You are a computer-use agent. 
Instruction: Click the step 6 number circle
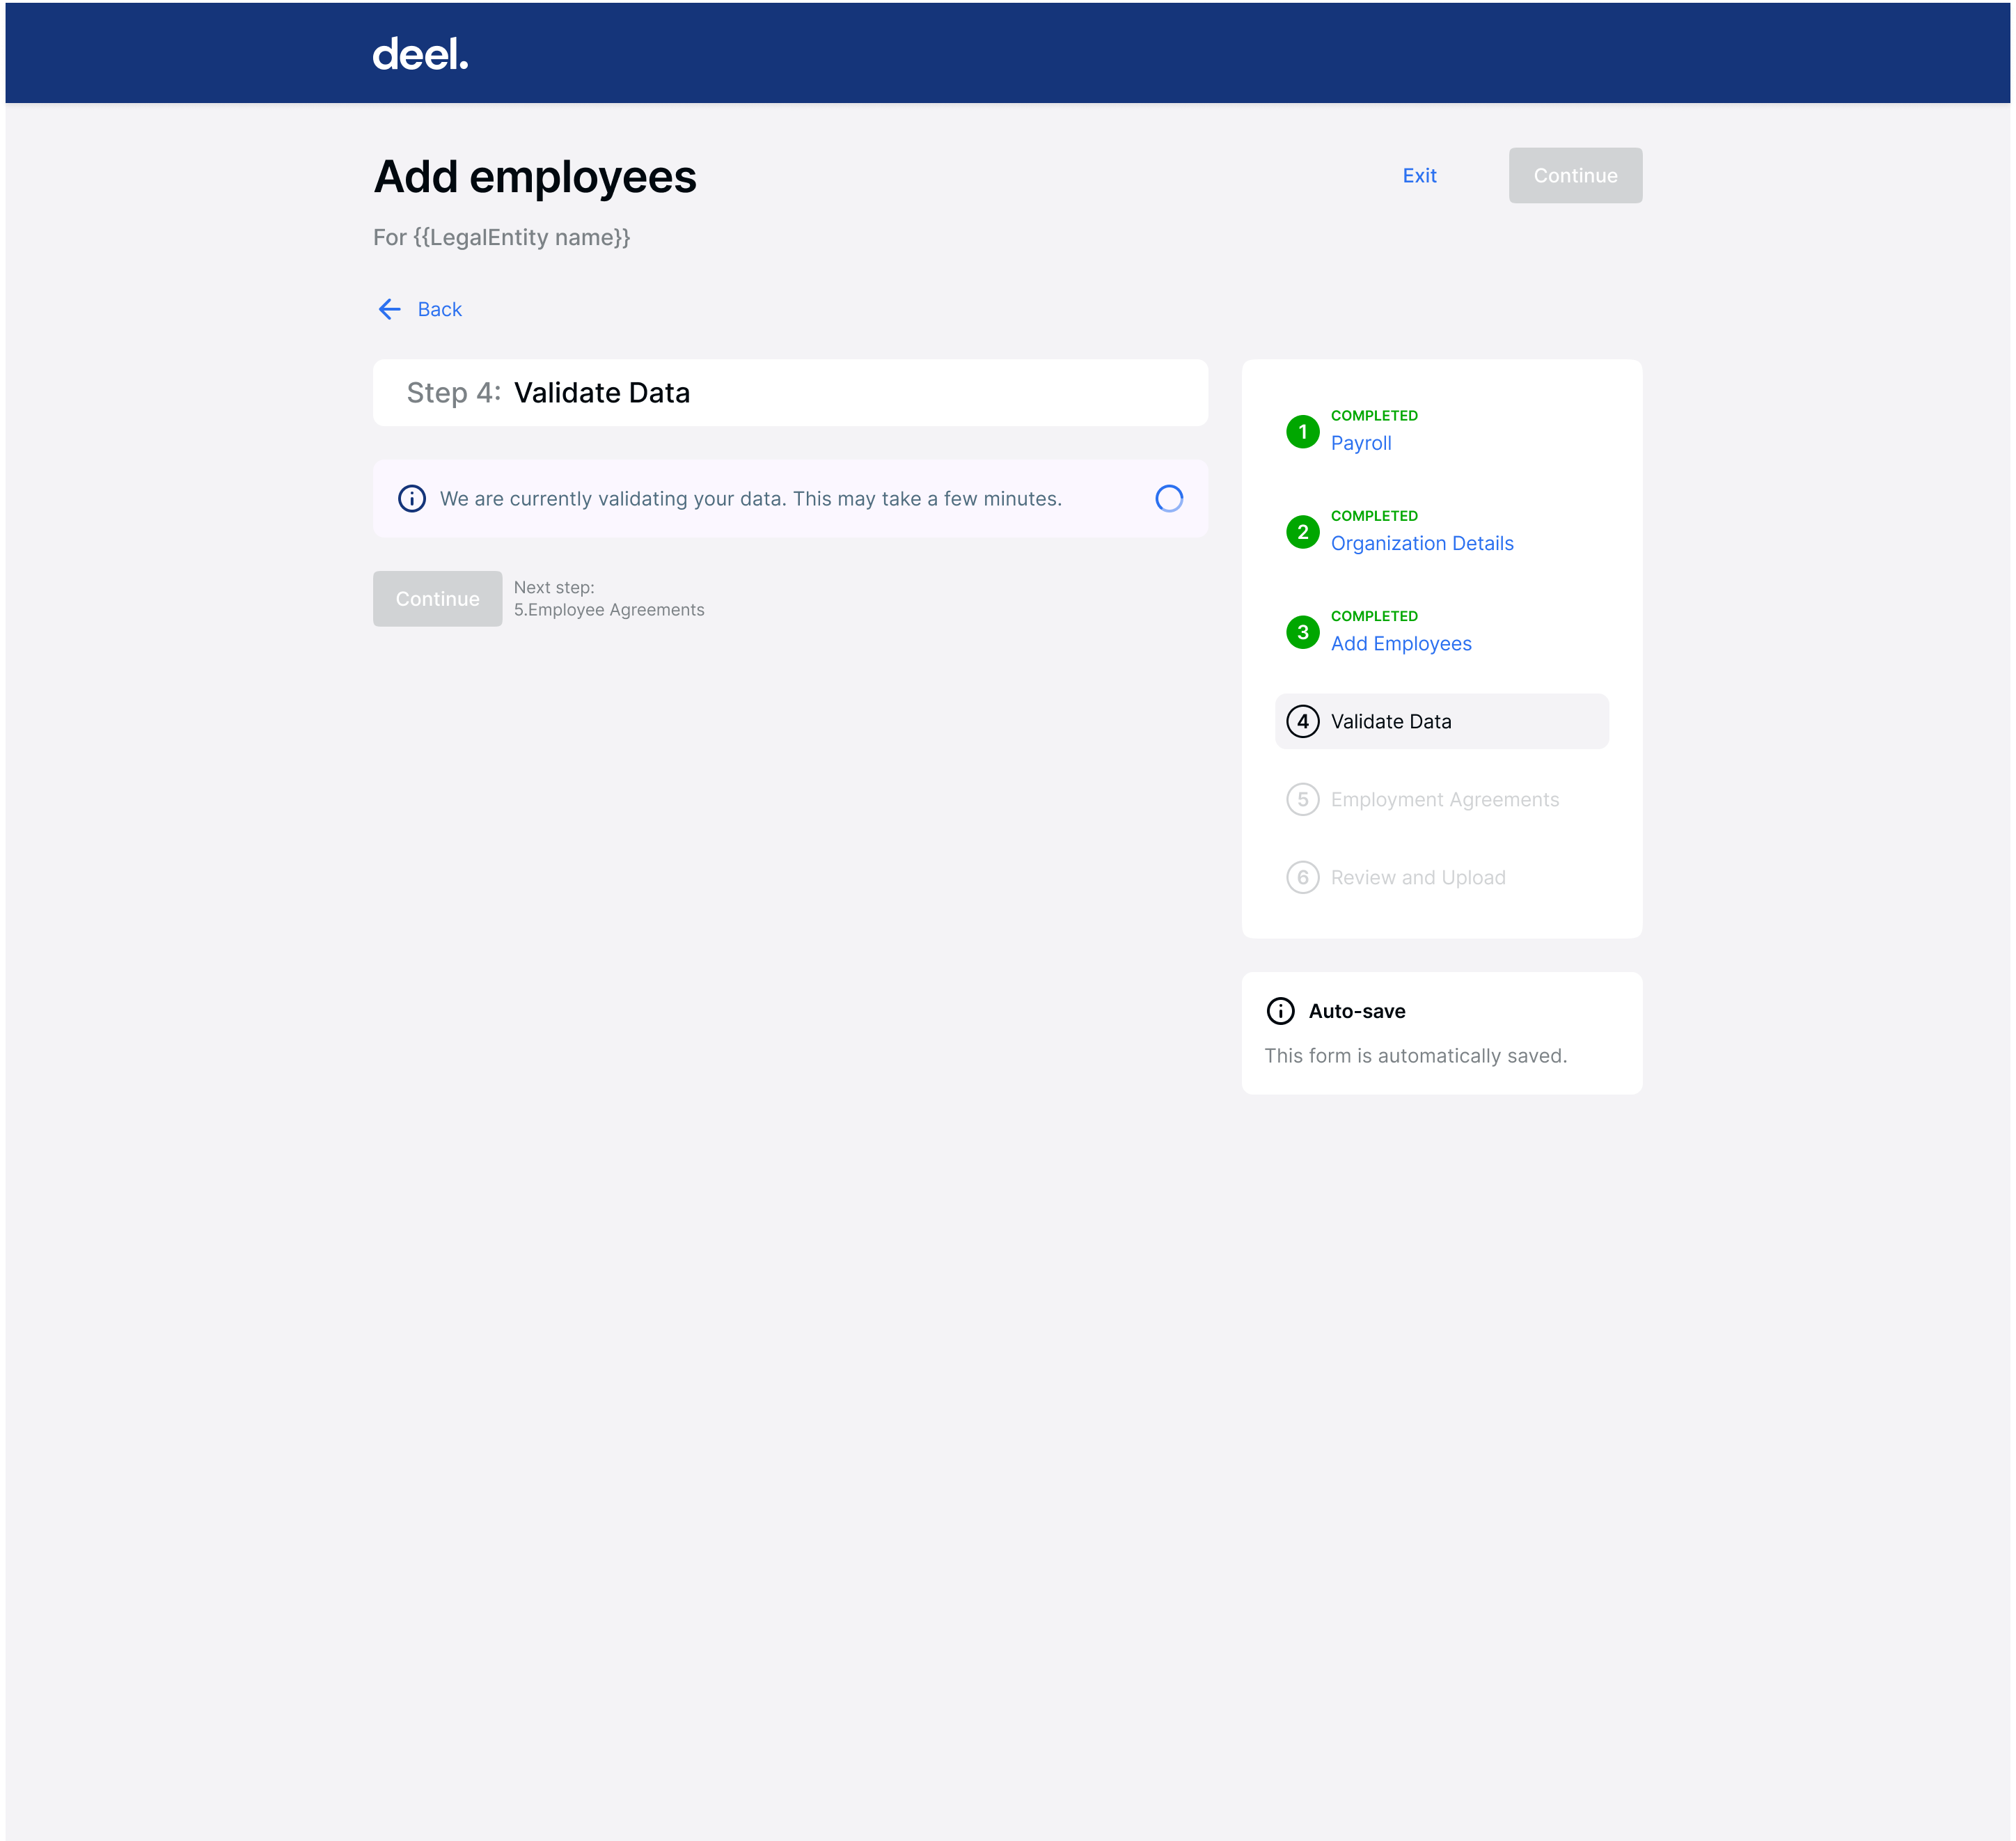[1302, 877]
